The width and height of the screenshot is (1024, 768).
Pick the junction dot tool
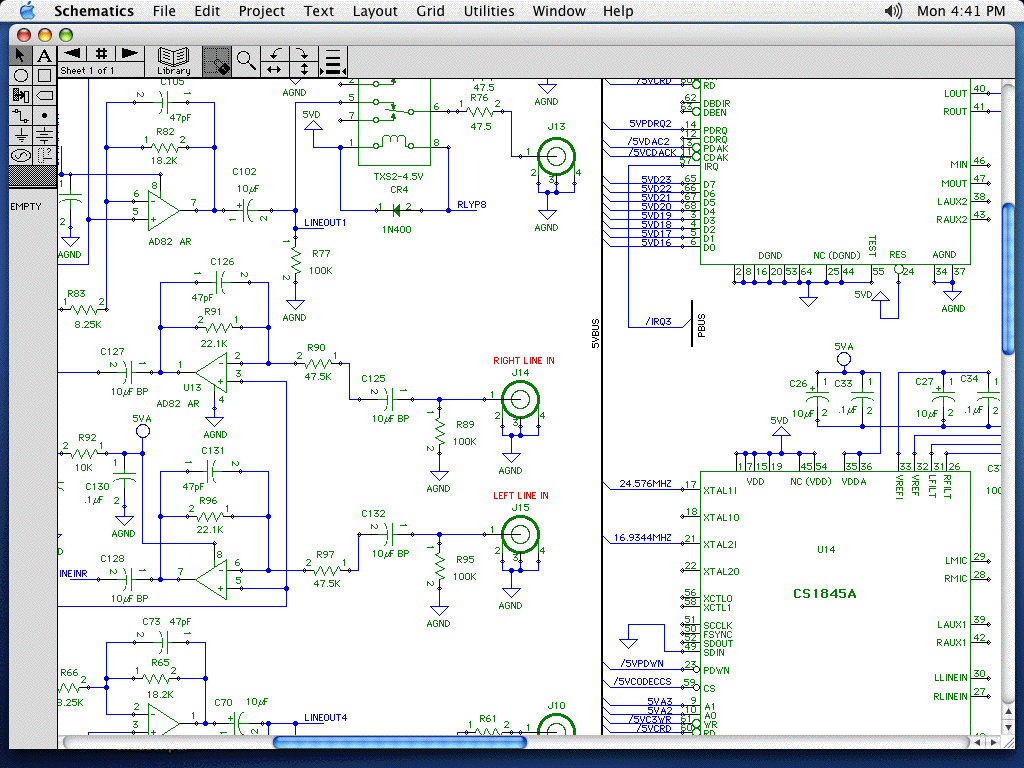click(44, 115)
